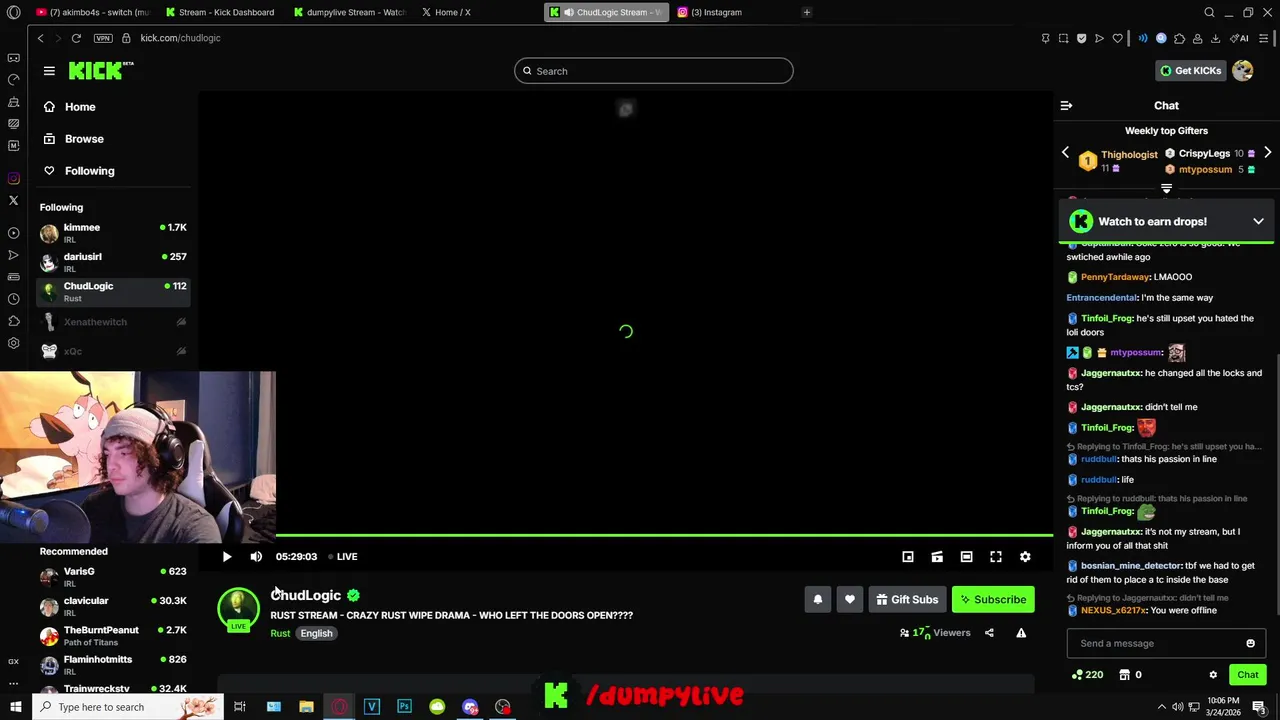Open chat settings gear
Image resolution: width=1280 pixels, height=720 pixels.
click(x=1213, y=675)
